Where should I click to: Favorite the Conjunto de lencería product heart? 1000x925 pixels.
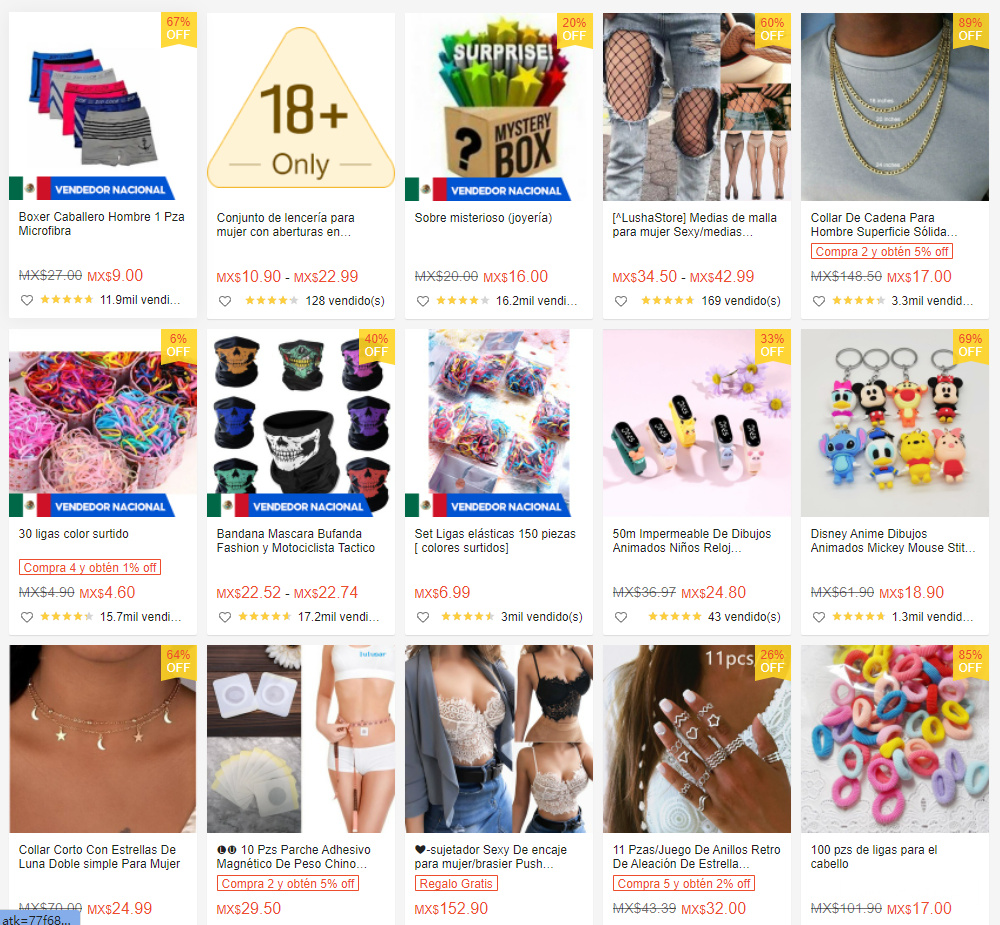point(225,301)
